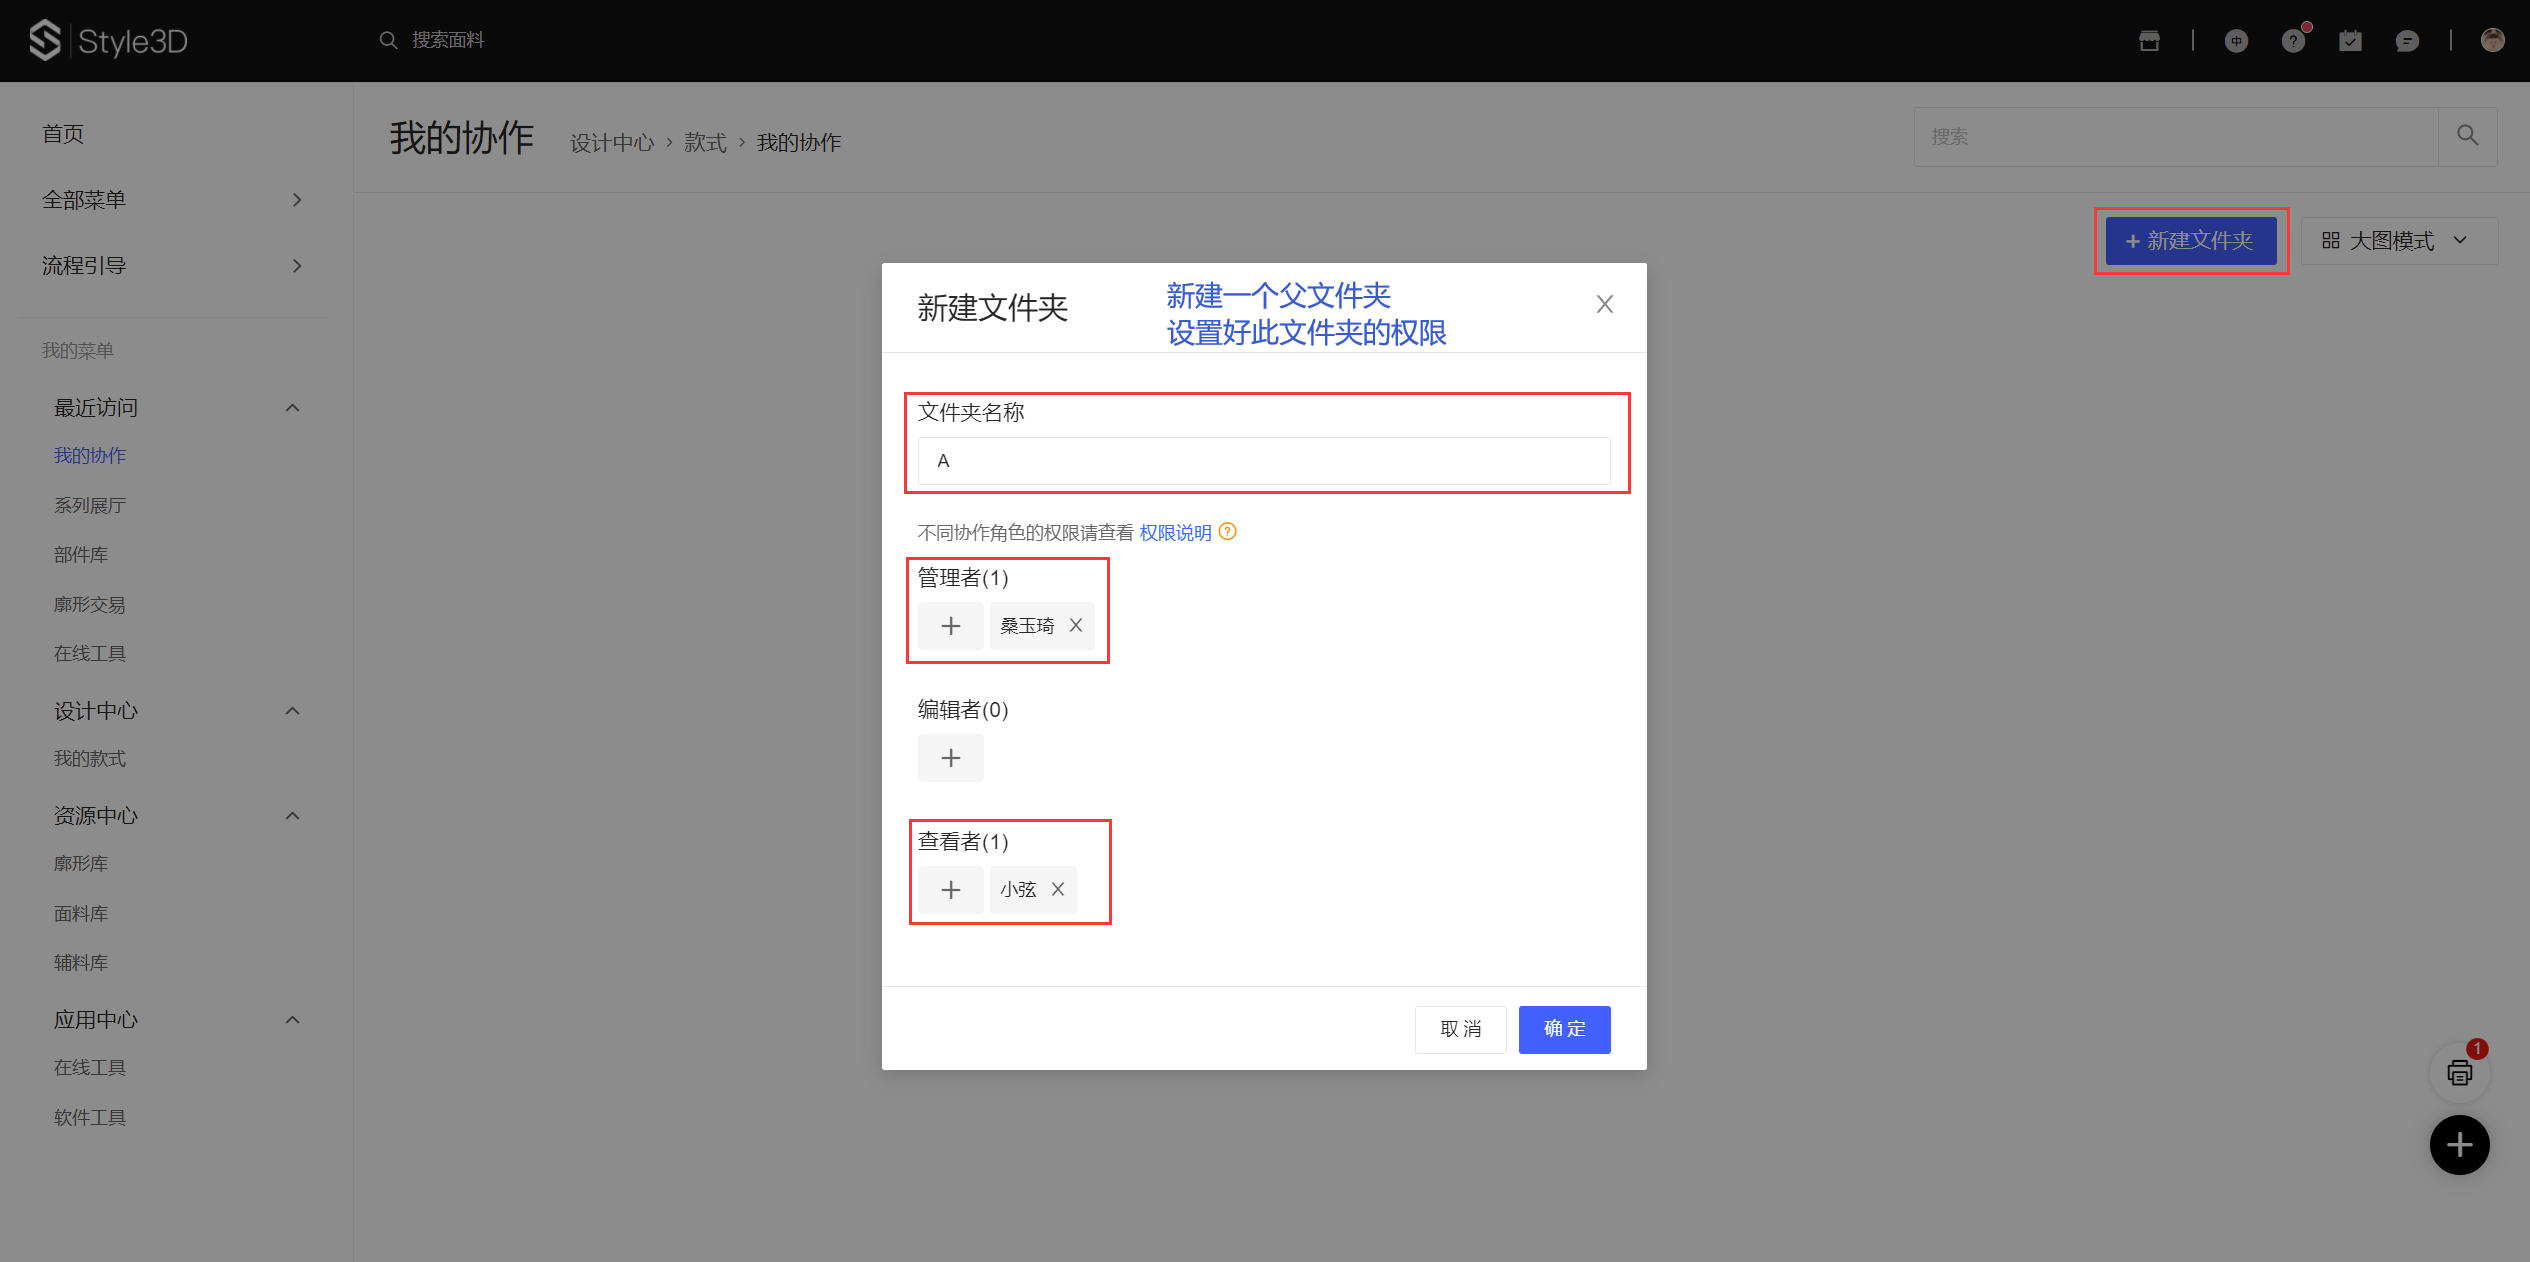Close the 新建文件夹 dialog
The width and height of the screenshot is (2530, 1262).
click(1604, 304)
